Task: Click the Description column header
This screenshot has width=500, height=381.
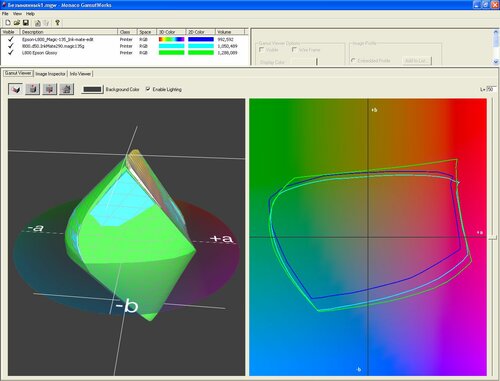Action: pos(69,32)
